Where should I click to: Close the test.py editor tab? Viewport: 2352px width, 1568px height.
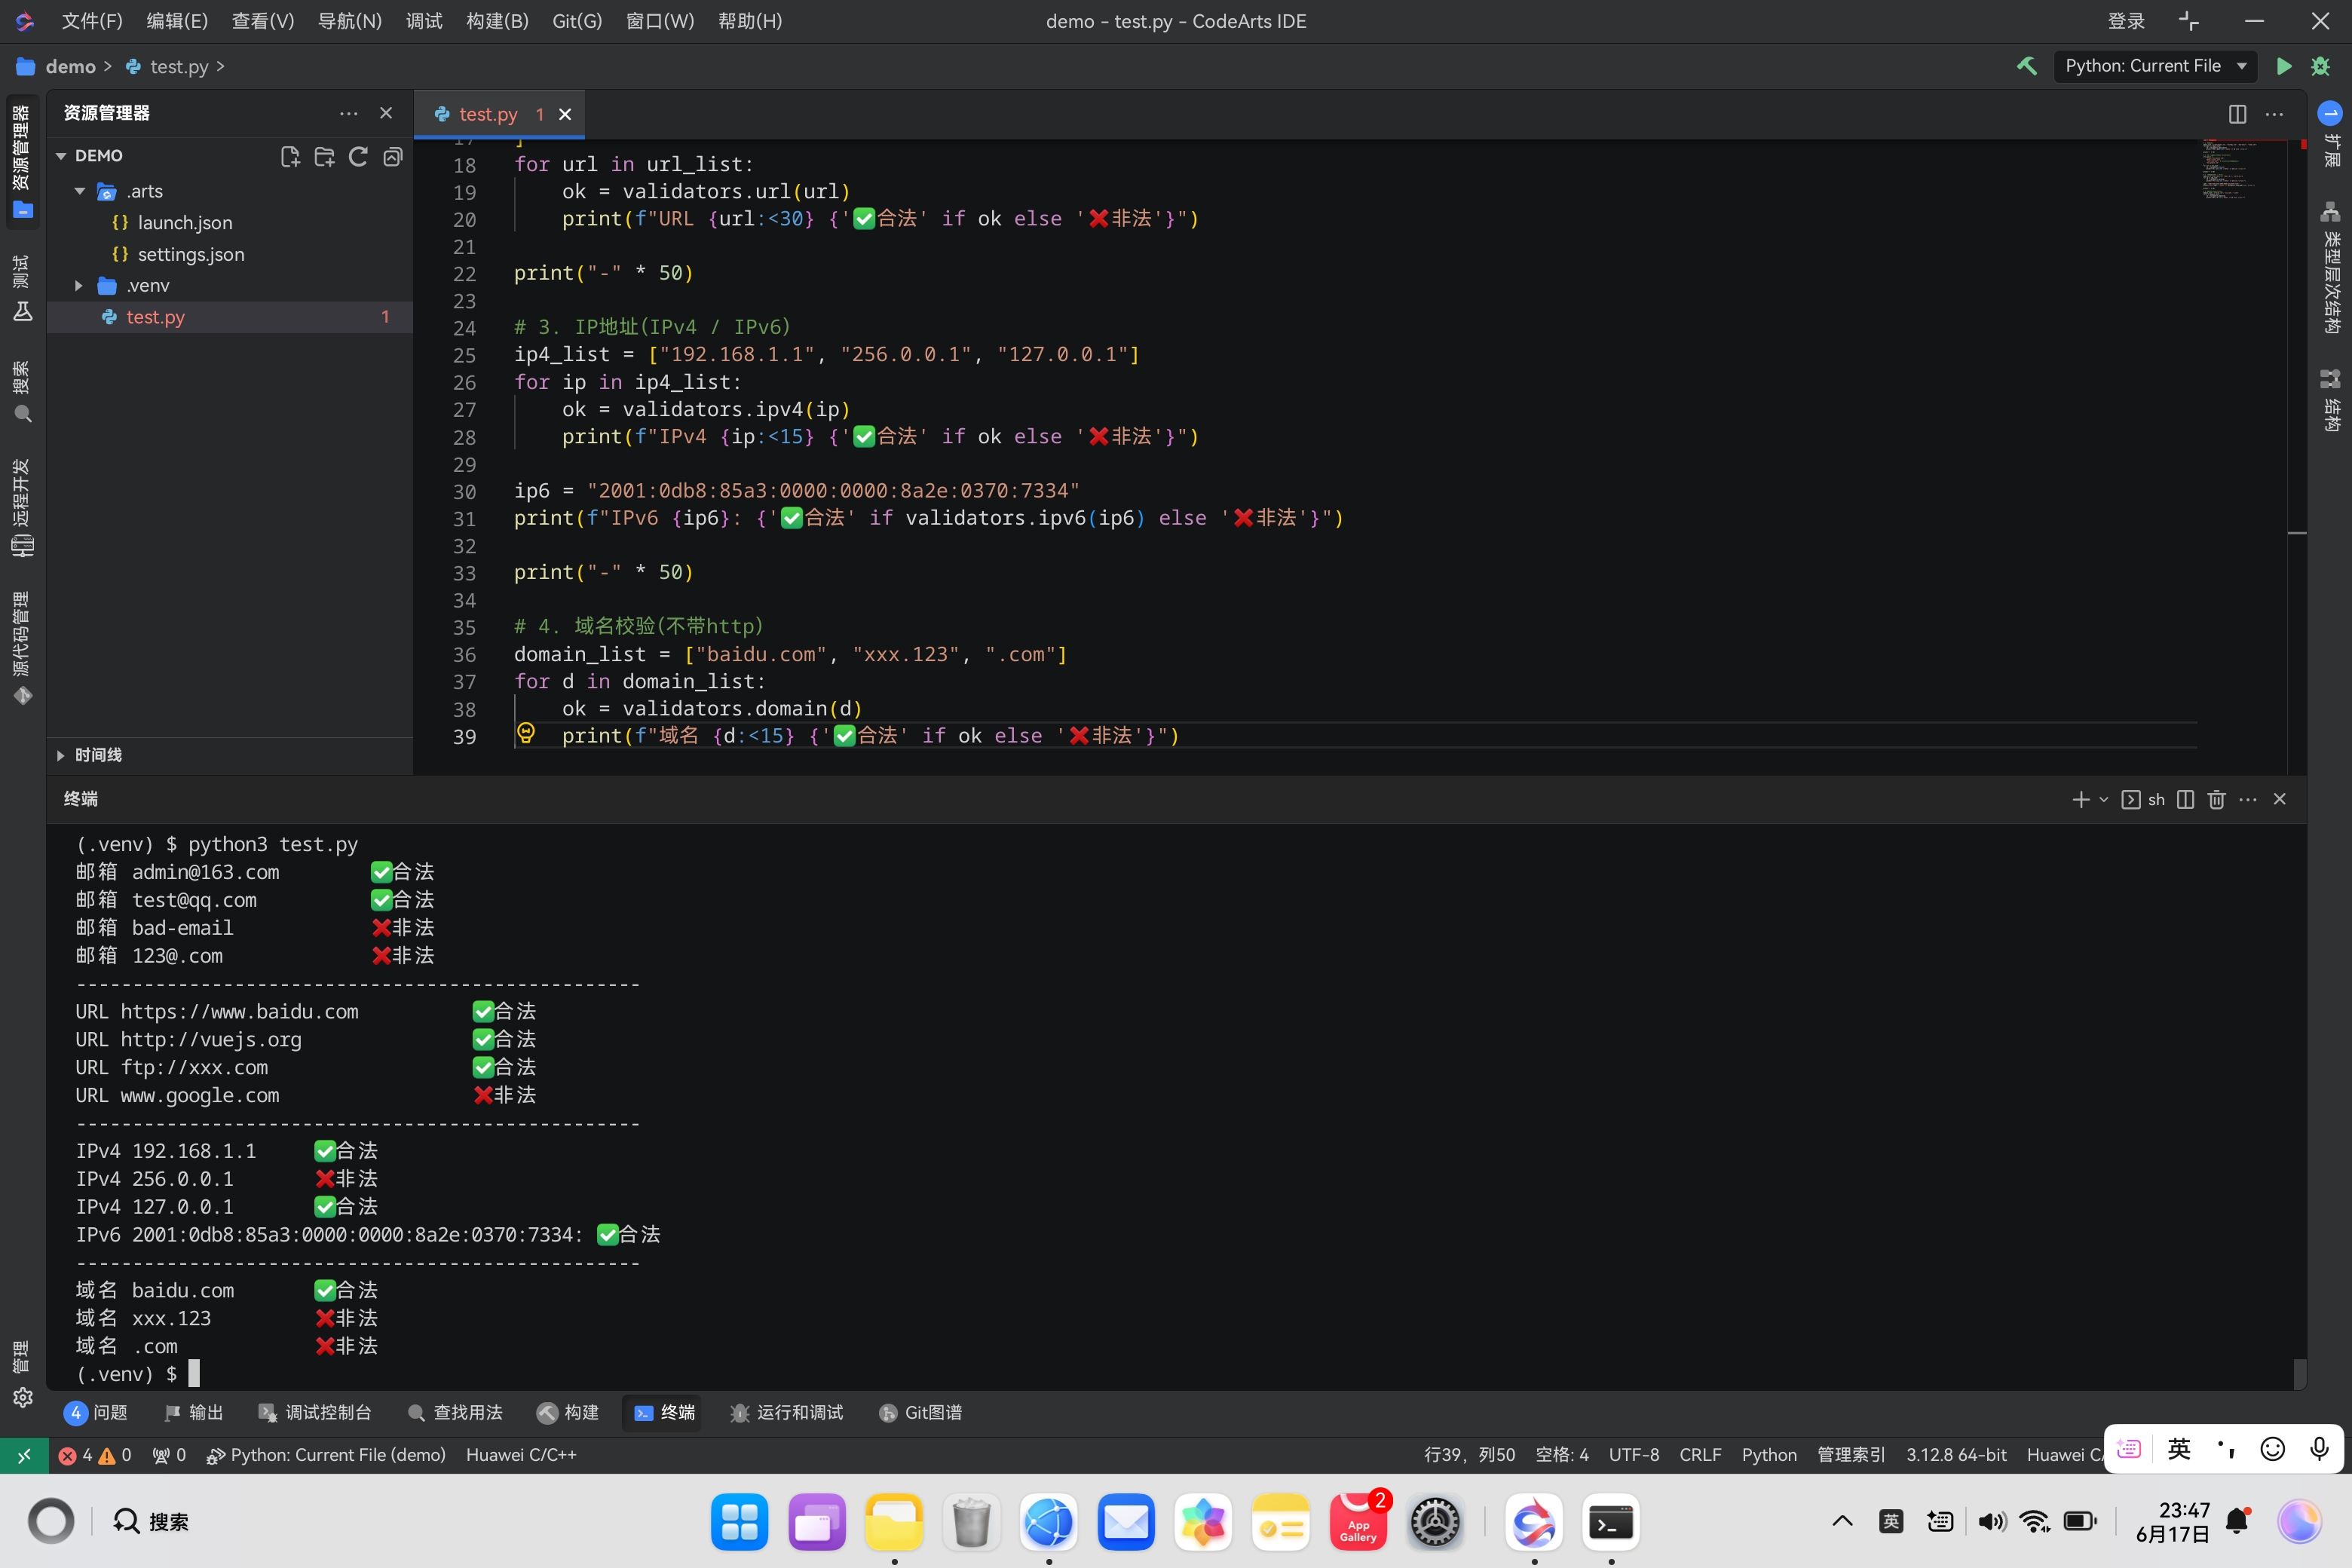[565, 114]
